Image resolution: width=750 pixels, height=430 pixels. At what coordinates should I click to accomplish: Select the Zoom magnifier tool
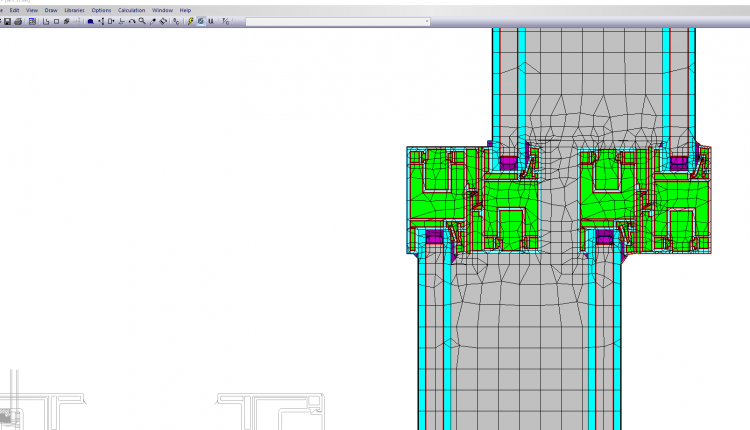[x=142, y=21]
